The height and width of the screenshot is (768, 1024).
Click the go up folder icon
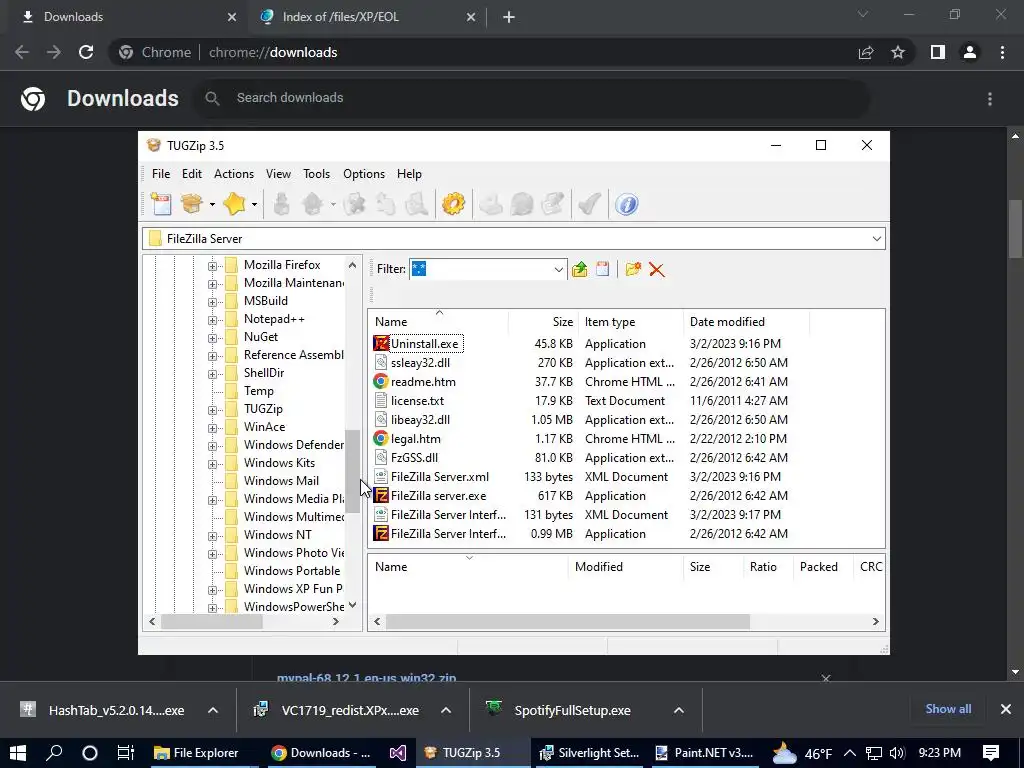579,269
